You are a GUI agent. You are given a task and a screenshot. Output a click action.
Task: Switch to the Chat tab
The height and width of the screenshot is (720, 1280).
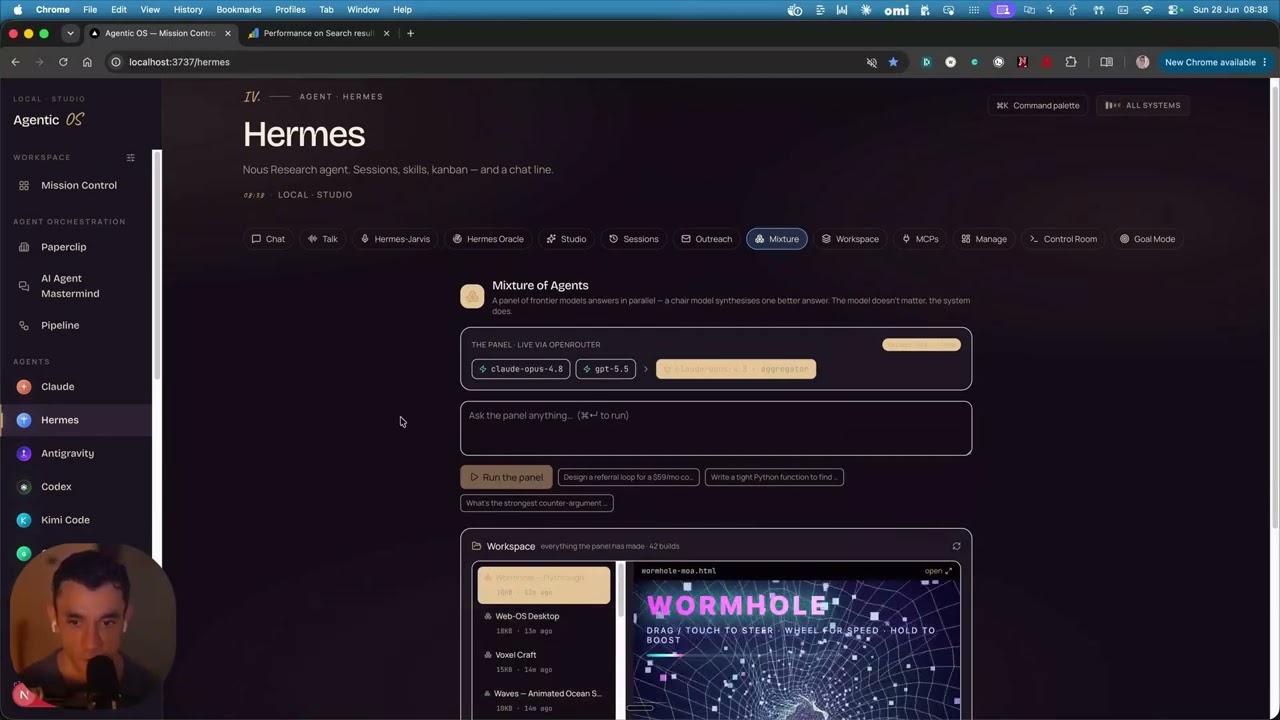point(268,239)
